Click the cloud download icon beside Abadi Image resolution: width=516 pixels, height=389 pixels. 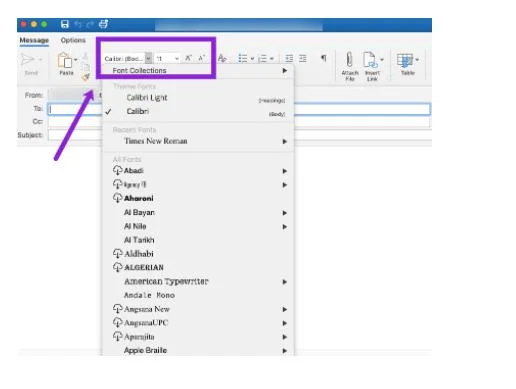tap(117, 170)
